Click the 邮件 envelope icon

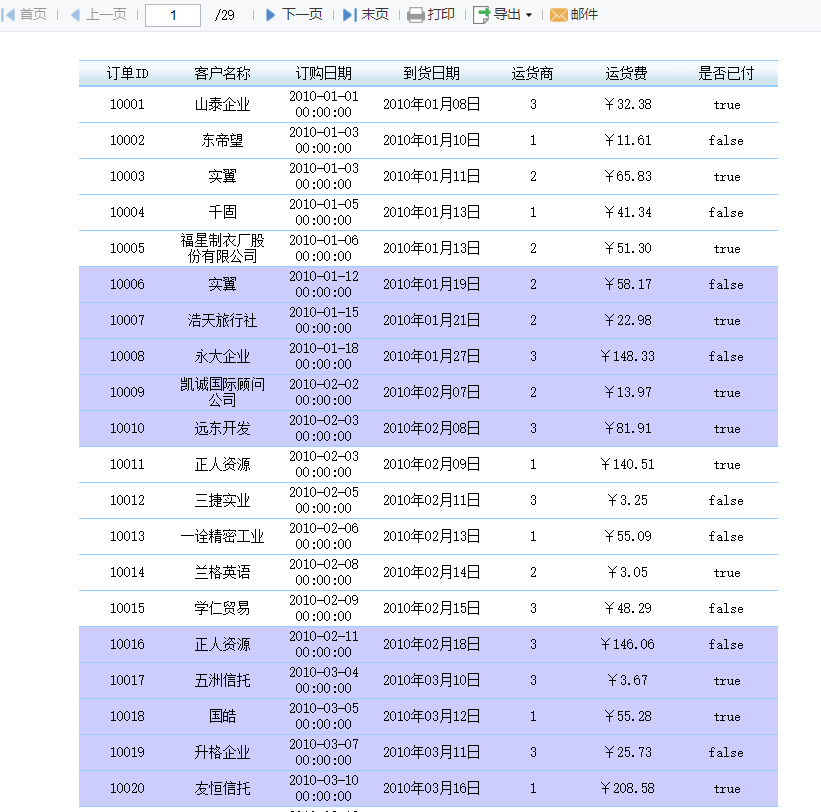pos(559,15)
